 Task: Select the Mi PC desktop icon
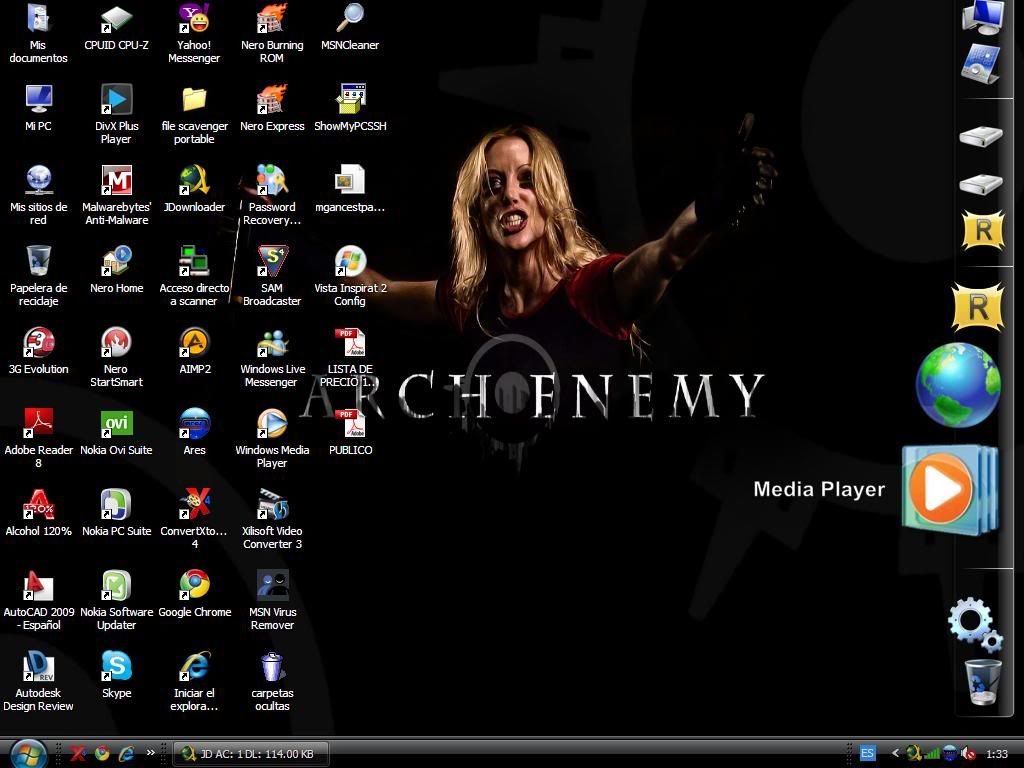pyautogui.click(x=38, y=108)
